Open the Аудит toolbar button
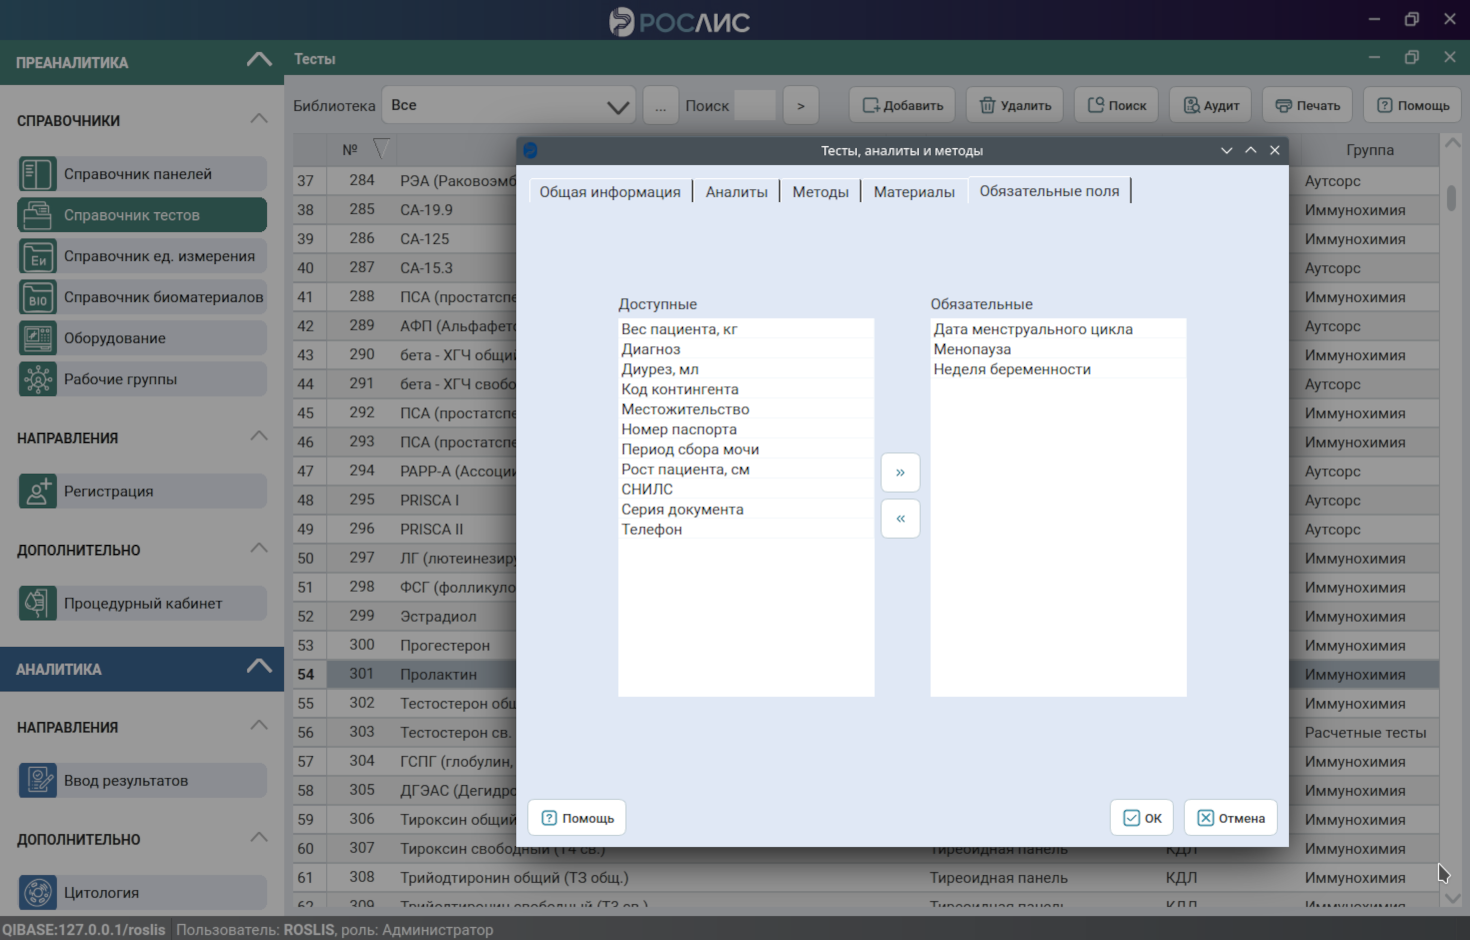The width and height of the screenshot is (1470, 940). [1211, 105]
